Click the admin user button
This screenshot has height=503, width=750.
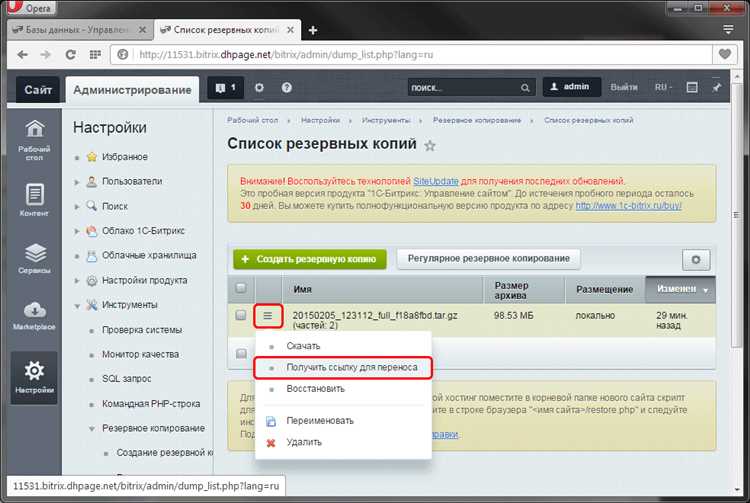571,87
